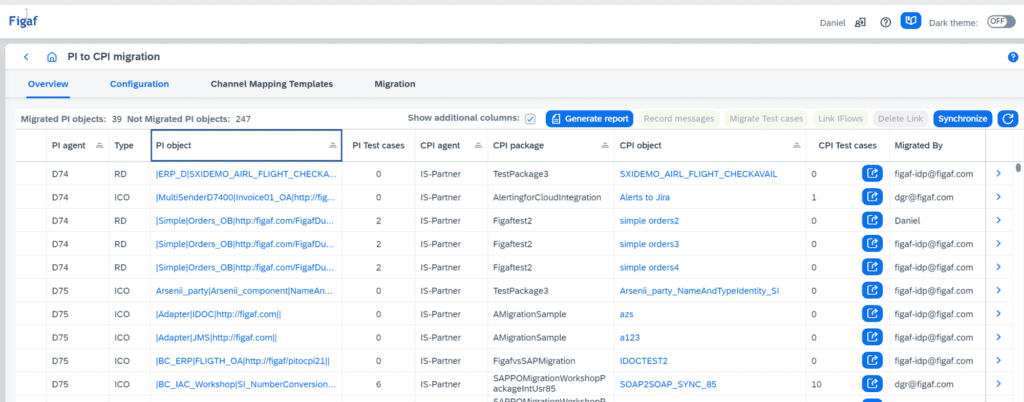
Task: Uncheck Show additional columns checkbox
Action: pos(530,119)
